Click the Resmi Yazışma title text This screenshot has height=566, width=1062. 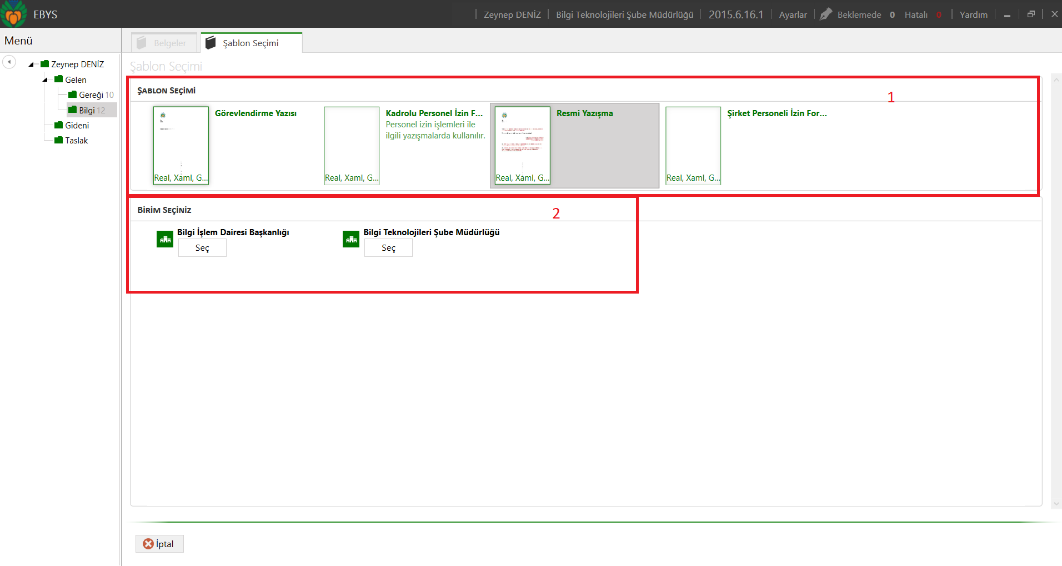(x=585, y=113)
